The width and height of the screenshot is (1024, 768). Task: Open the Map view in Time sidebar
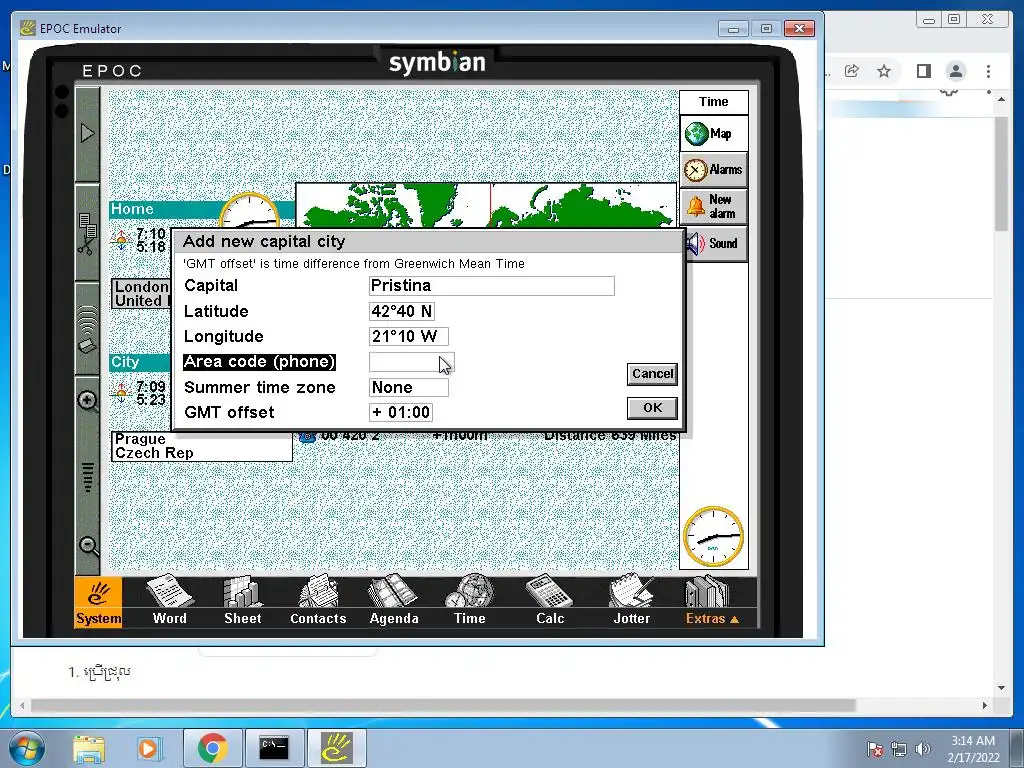pos(713,134)
